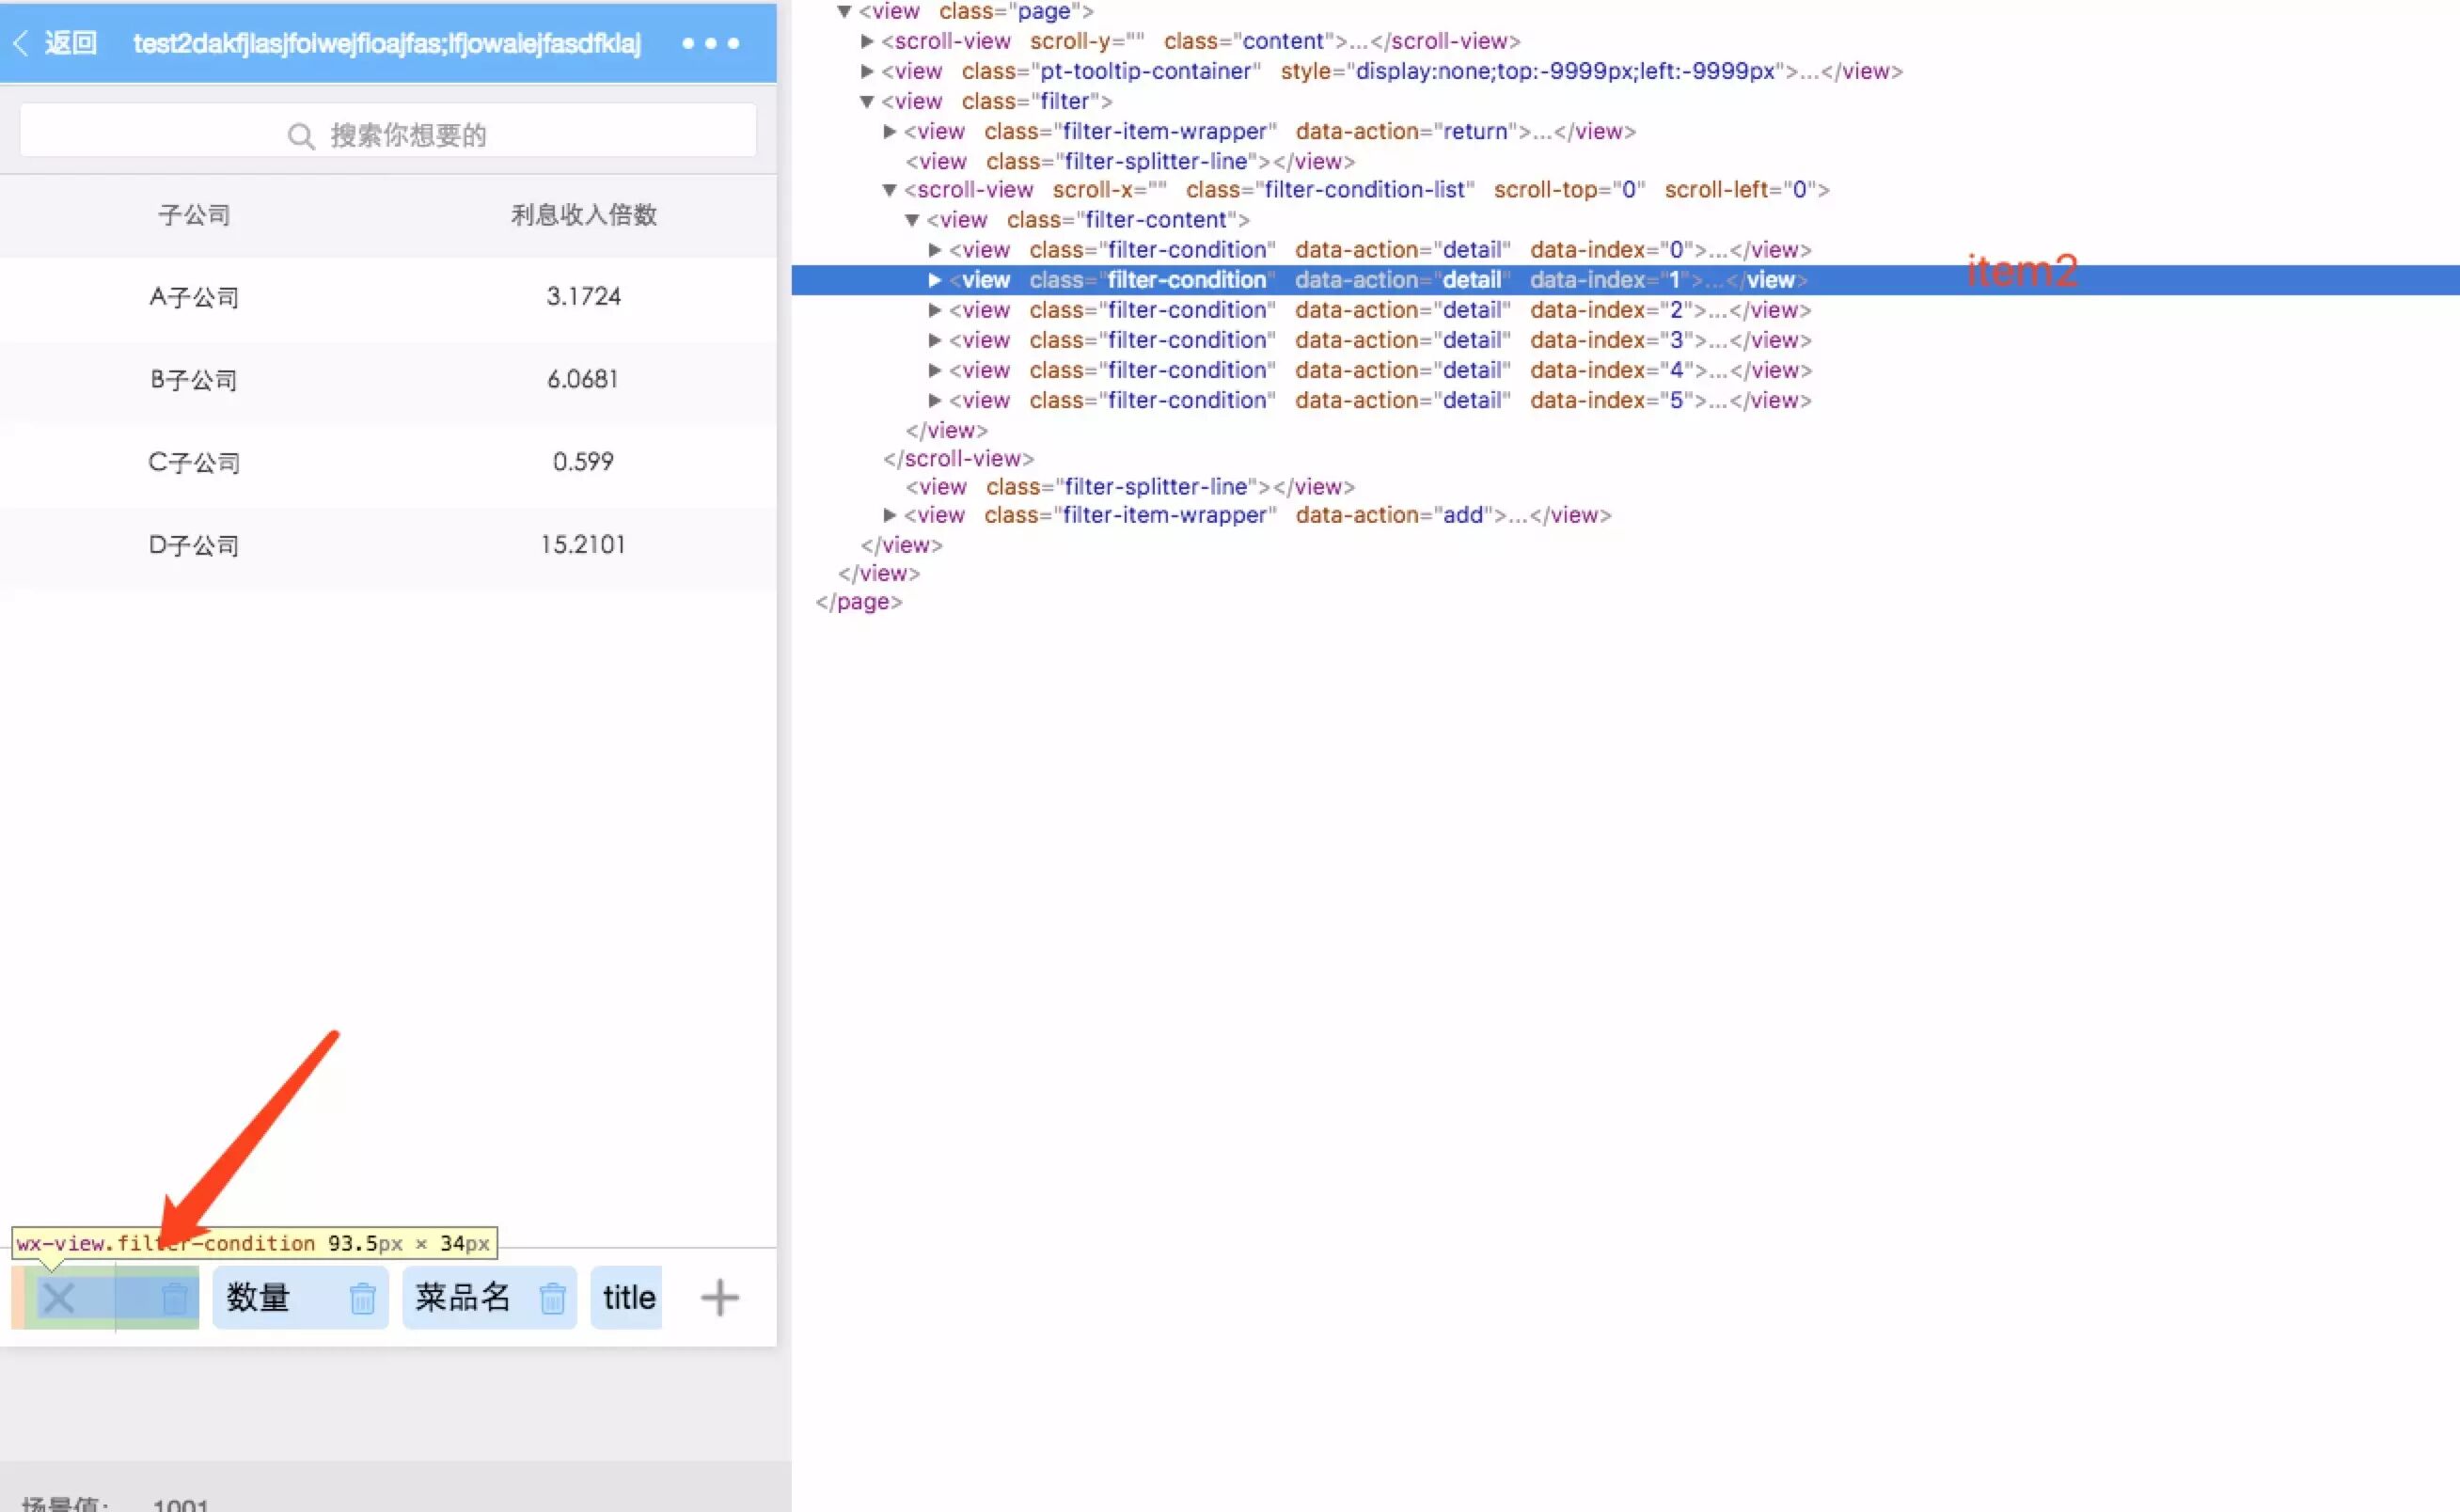The image size is (2460, 1512).
Task: Expand the scroll-view content node
Action: (867, 41)
